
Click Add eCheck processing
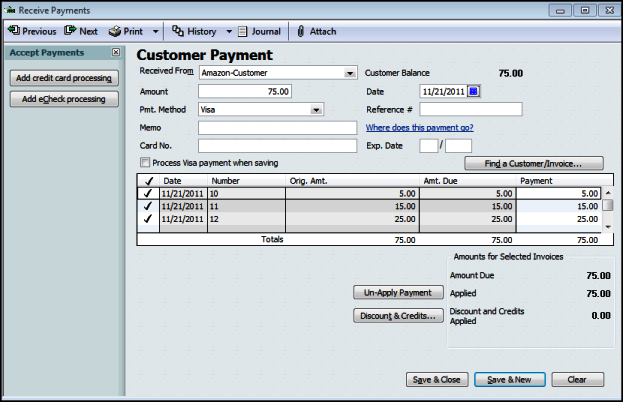63,99
